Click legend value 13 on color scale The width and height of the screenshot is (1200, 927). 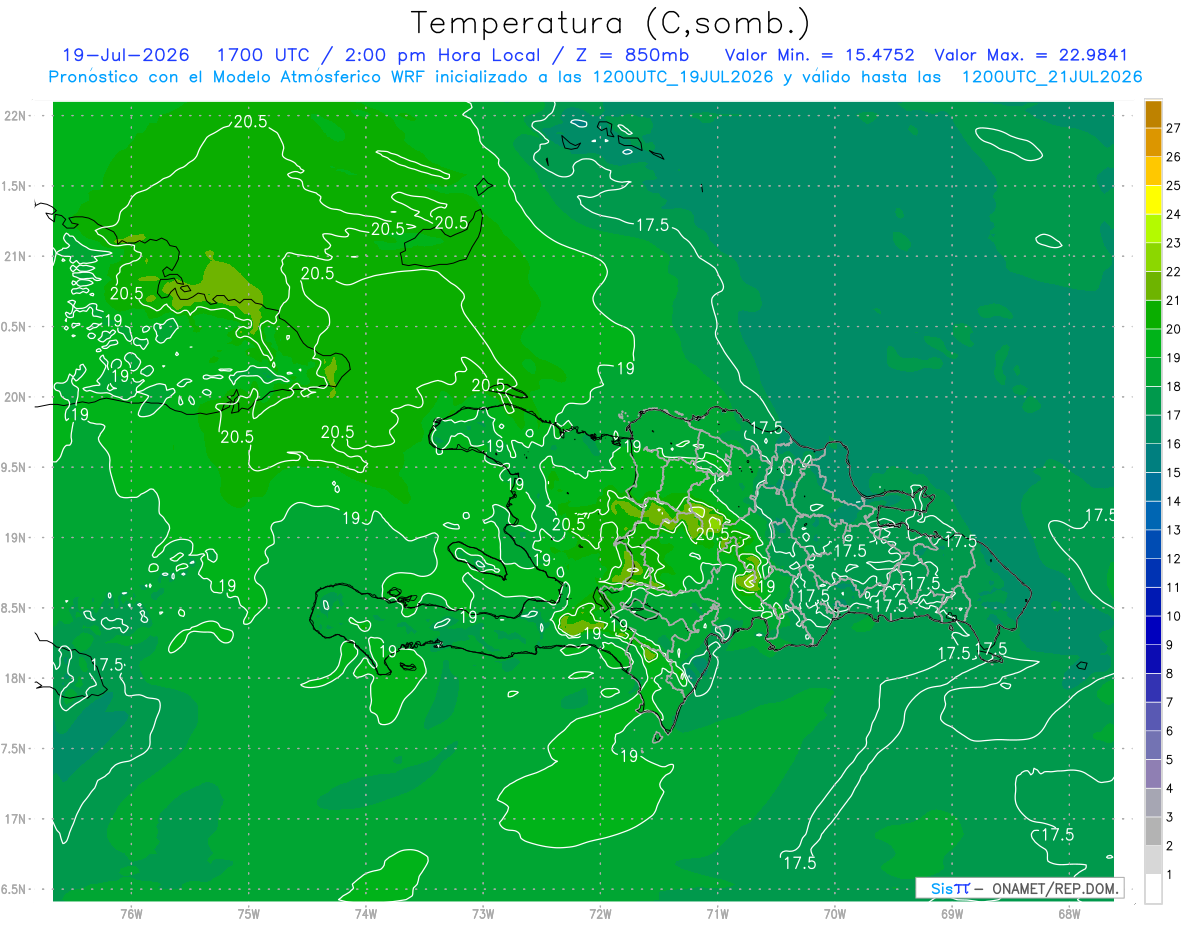pos(1173,530)
